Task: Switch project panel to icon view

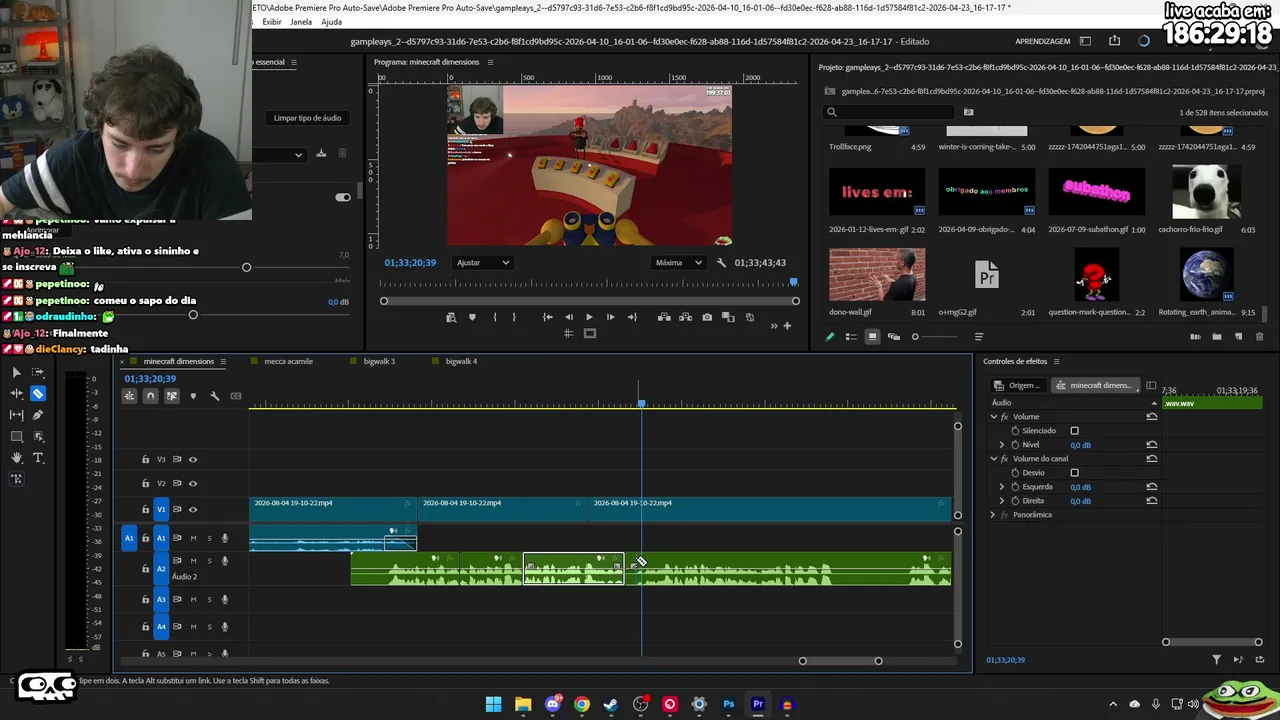Action: coord(872,337)
